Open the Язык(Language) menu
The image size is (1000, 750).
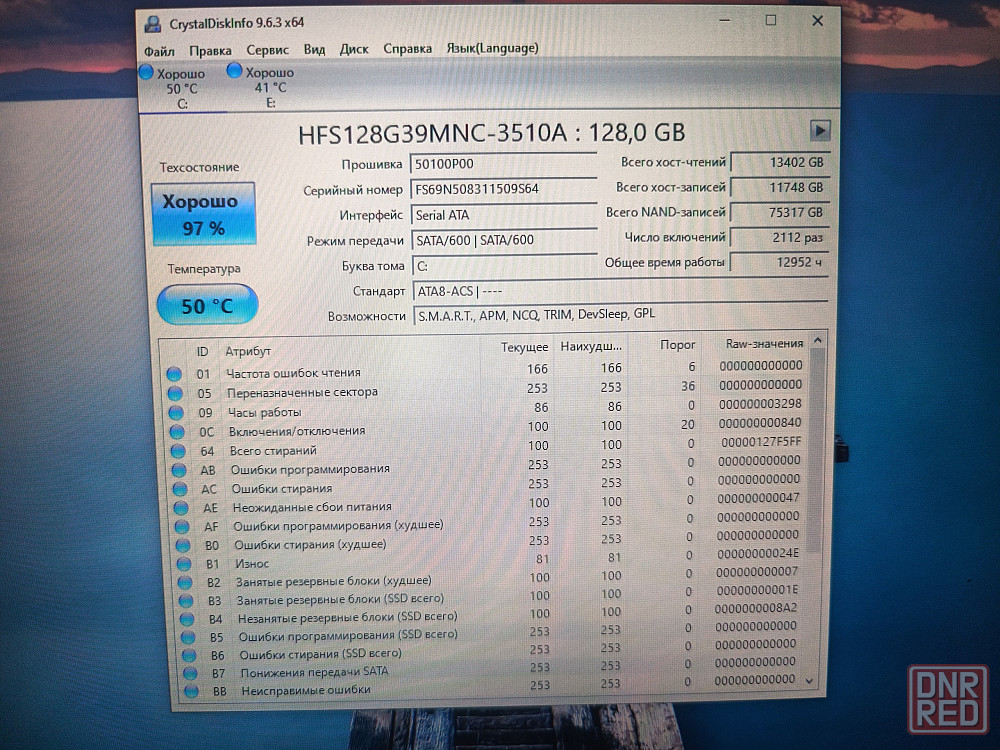(x=492, y=48)
